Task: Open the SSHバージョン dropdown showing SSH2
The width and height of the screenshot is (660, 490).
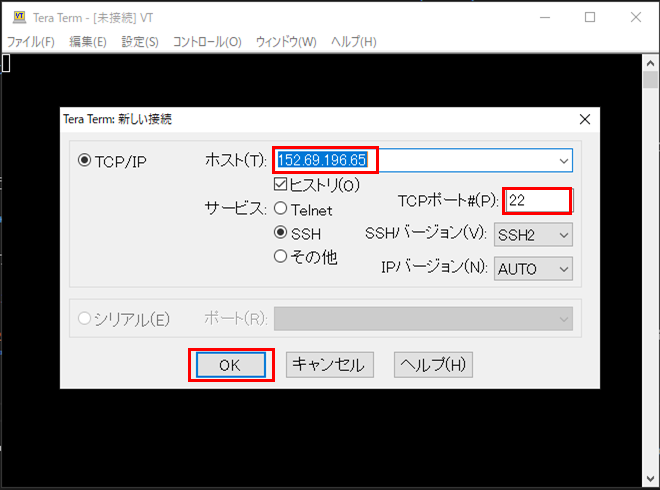Action: tap(533, 235)
